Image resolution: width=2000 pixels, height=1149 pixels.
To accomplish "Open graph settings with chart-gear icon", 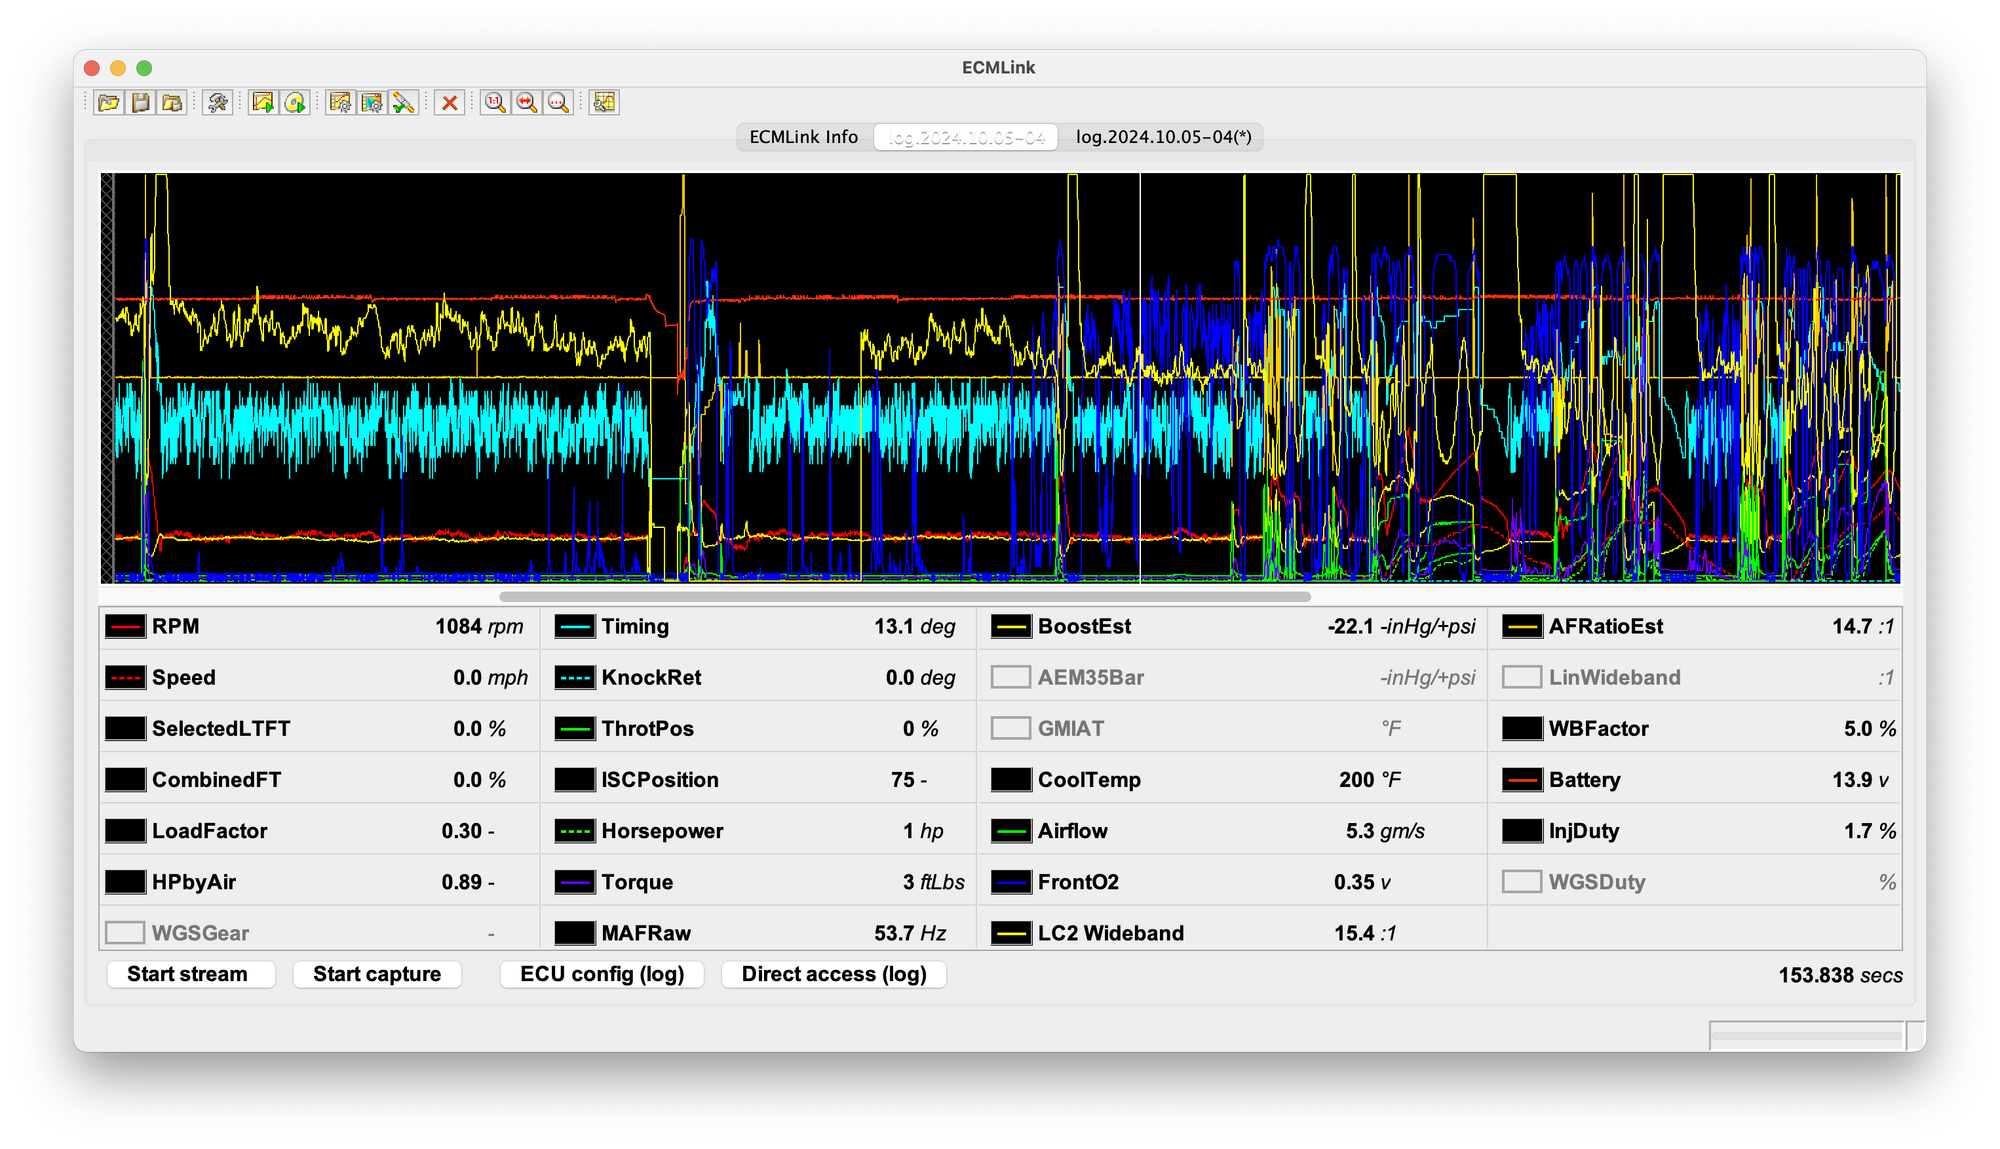I will click(x=340, y=102).
